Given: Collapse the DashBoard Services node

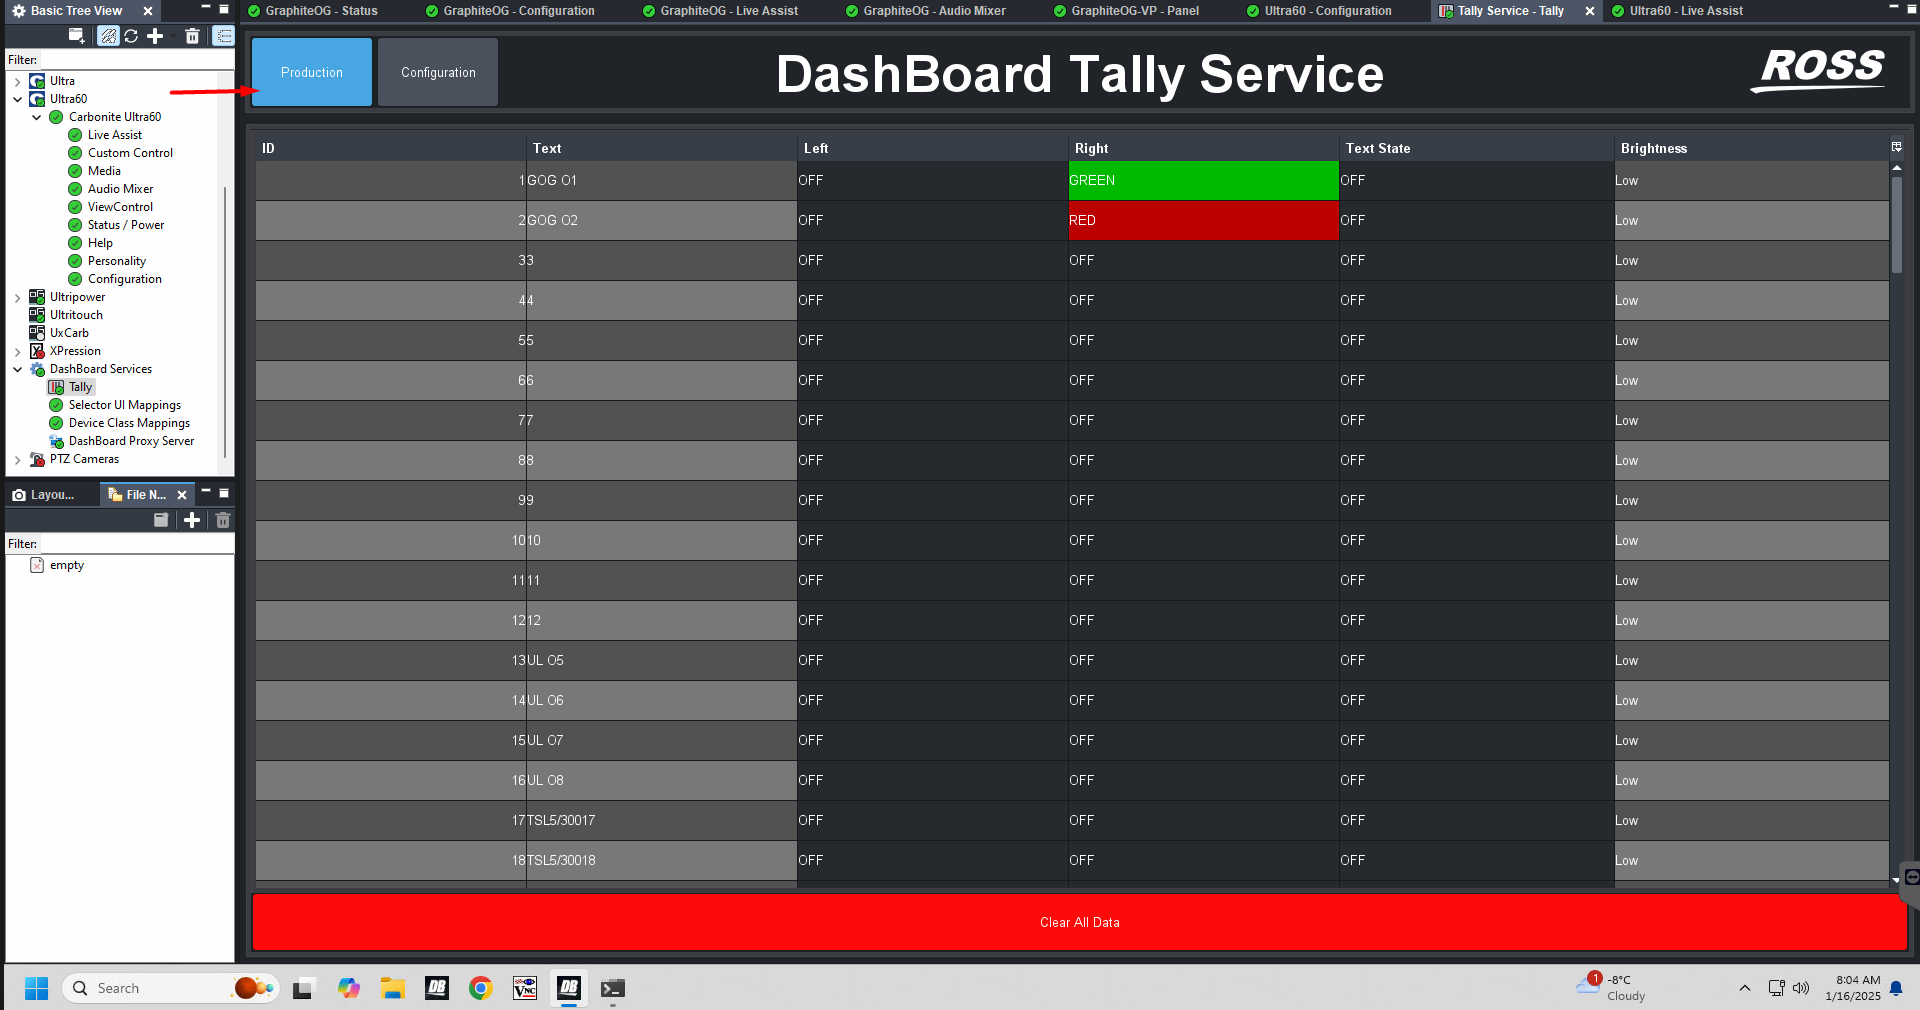Looking at the screenshot, I should click(x=18, y=369).
